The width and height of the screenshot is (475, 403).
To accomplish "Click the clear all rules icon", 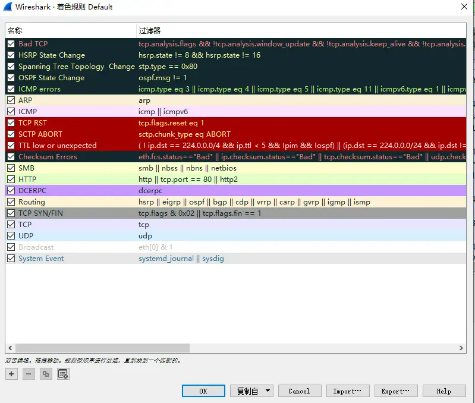I will point(63,374).
